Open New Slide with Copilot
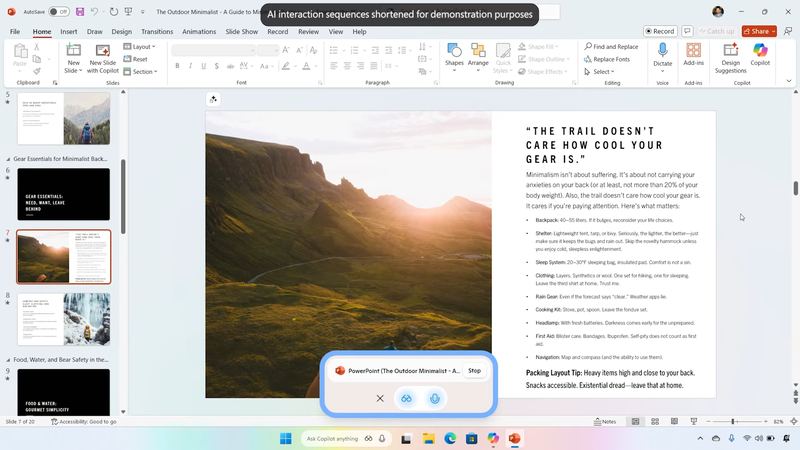 (103, 58)
